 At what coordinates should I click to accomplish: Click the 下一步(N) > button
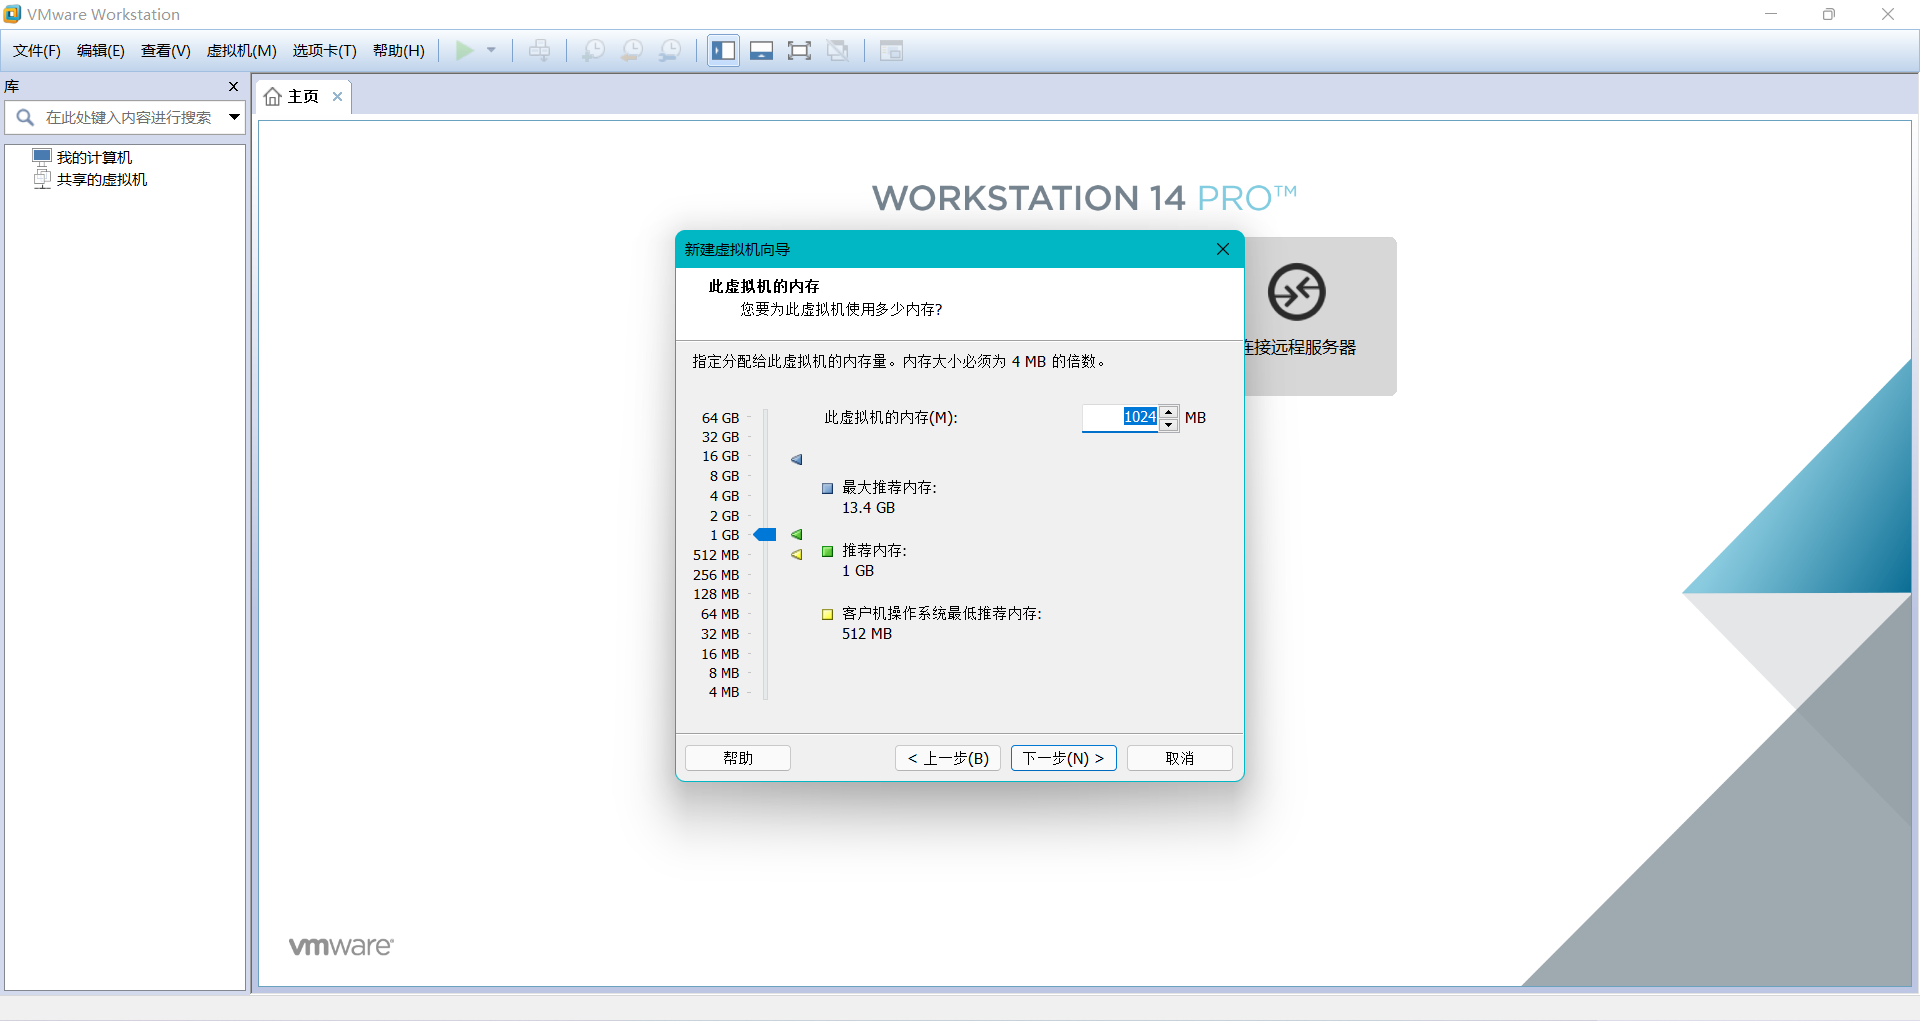[x=1064, y=758]
